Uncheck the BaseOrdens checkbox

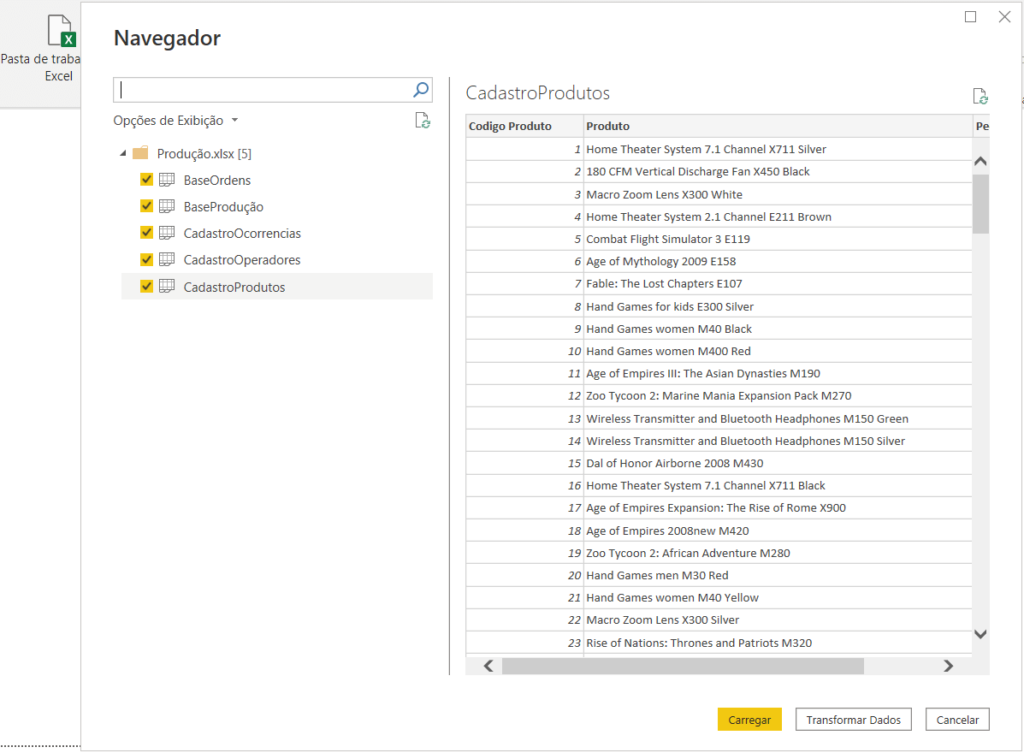[x=146, y=180]
